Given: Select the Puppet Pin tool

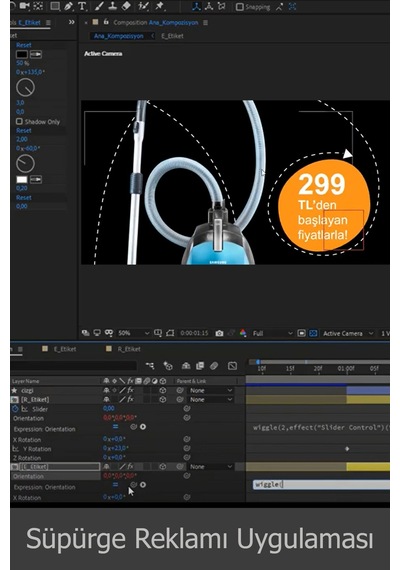Looking at the screenshot, I should tap(159, 6).
